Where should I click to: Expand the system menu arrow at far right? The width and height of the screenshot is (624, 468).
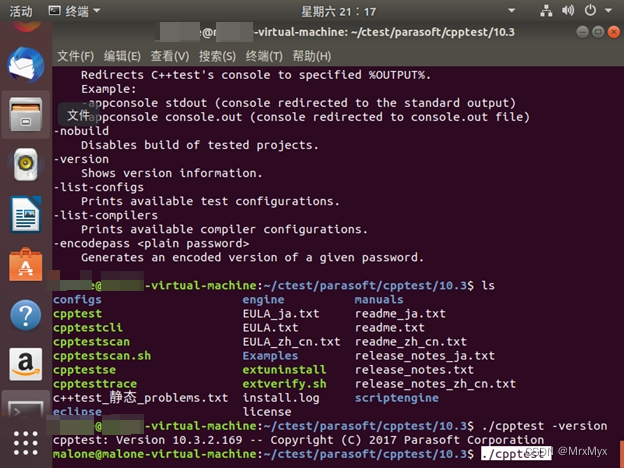click(608, 11)
